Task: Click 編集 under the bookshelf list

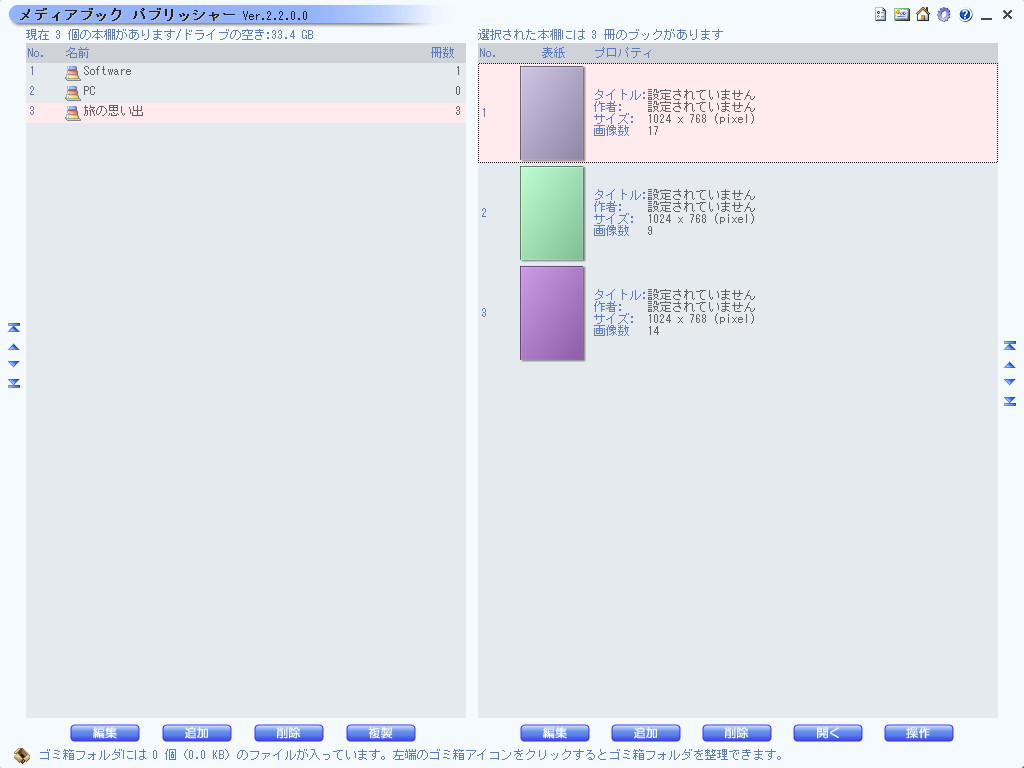Action: click(x=104, y=732)
